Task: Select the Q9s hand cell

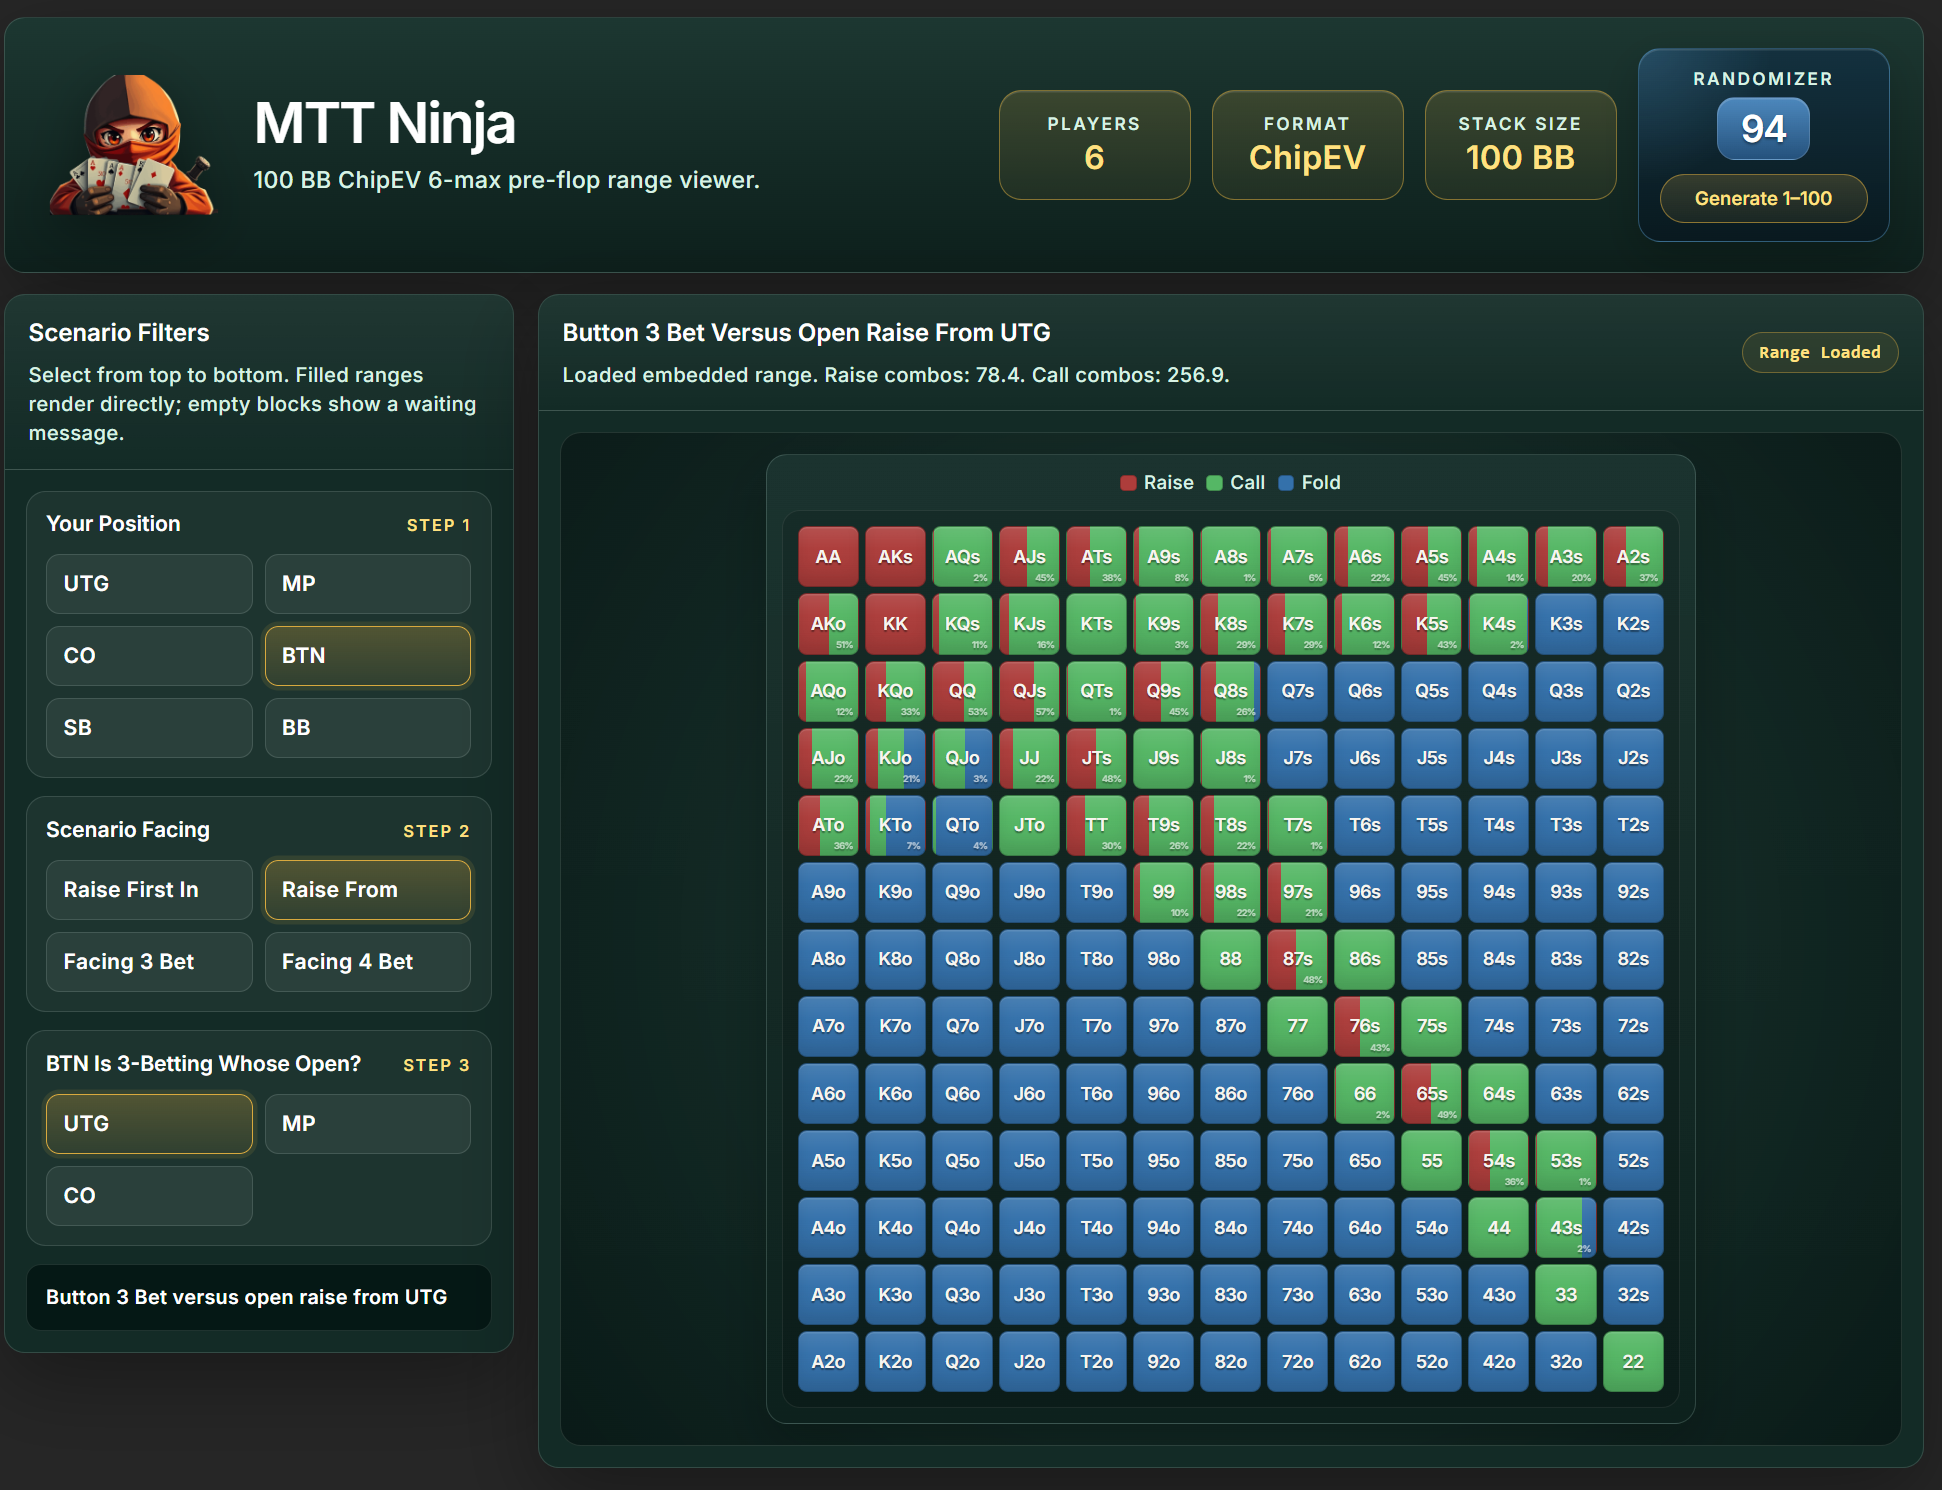Action: click(x=1163, y=691)
